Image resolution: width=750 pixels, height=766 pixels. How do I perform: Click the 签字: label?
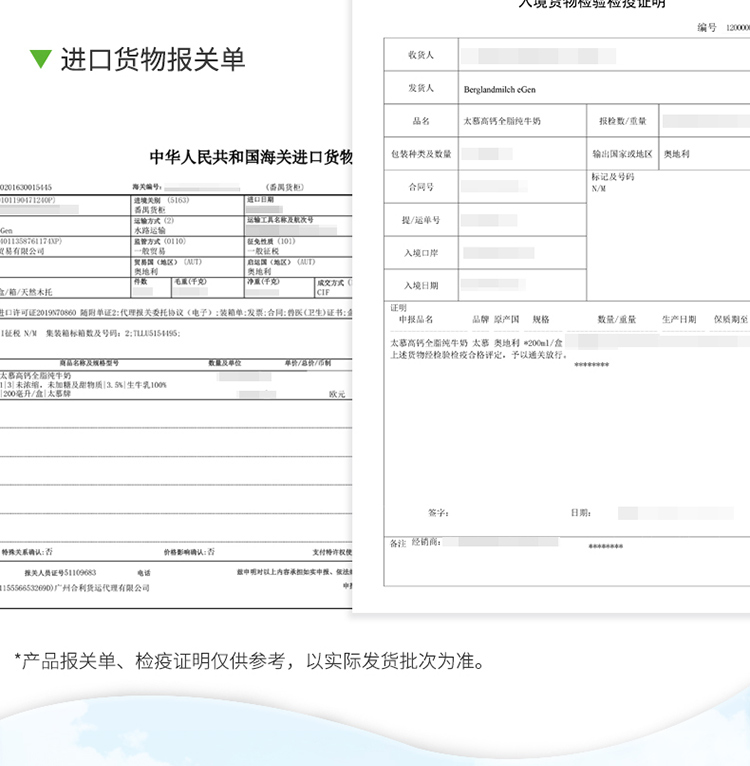(438, 513)
